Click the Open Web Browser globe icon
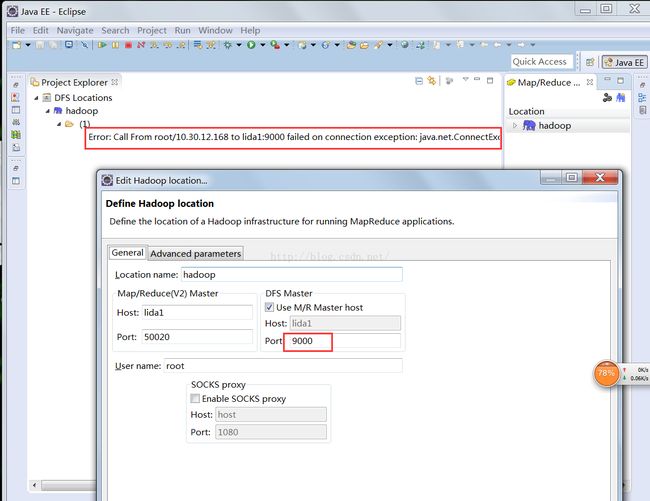 coord(405,45)
